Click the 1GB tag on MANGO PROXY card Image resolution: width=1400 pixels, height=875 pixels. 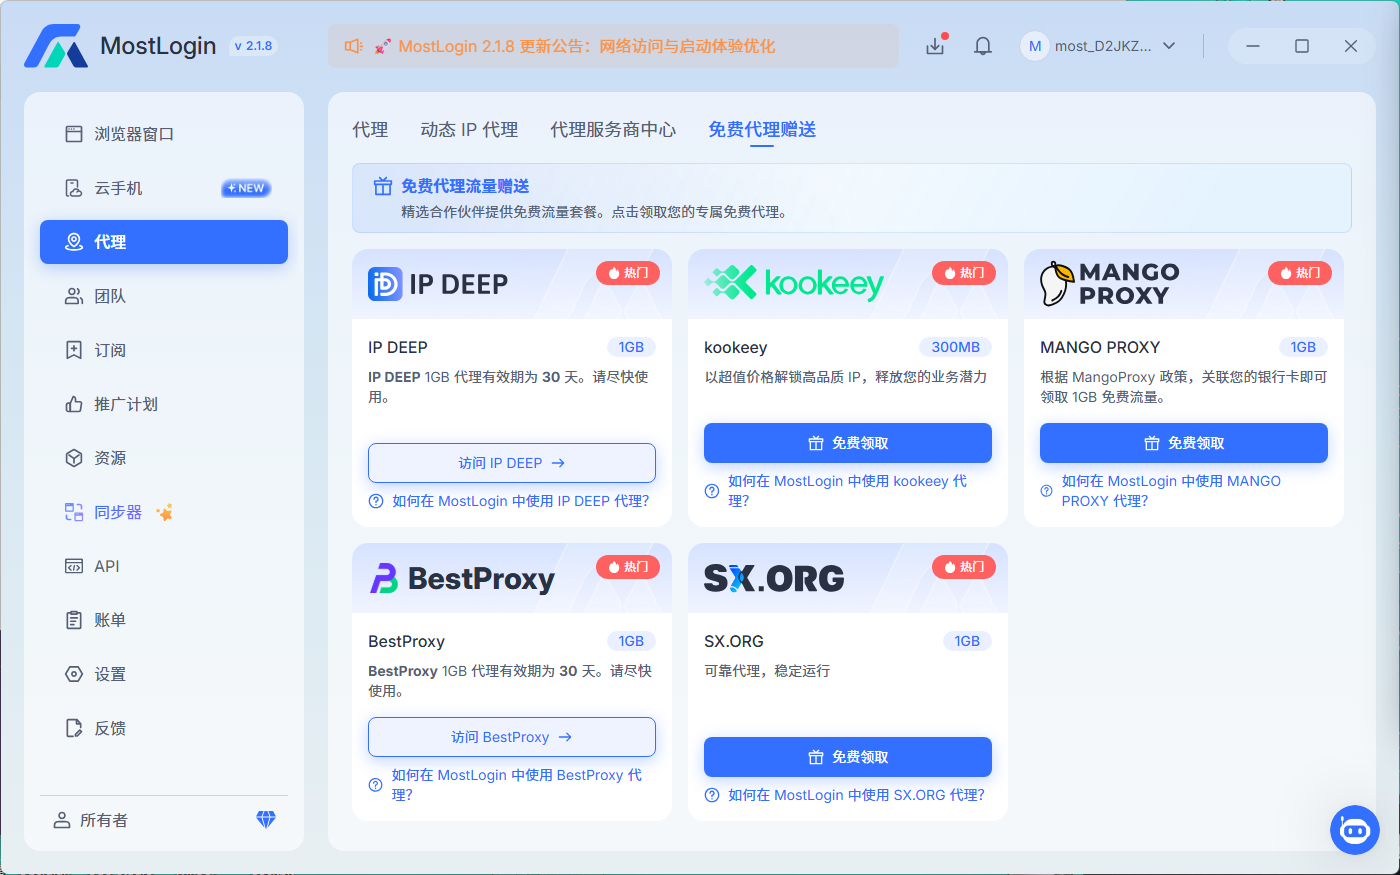point(1303,347)
